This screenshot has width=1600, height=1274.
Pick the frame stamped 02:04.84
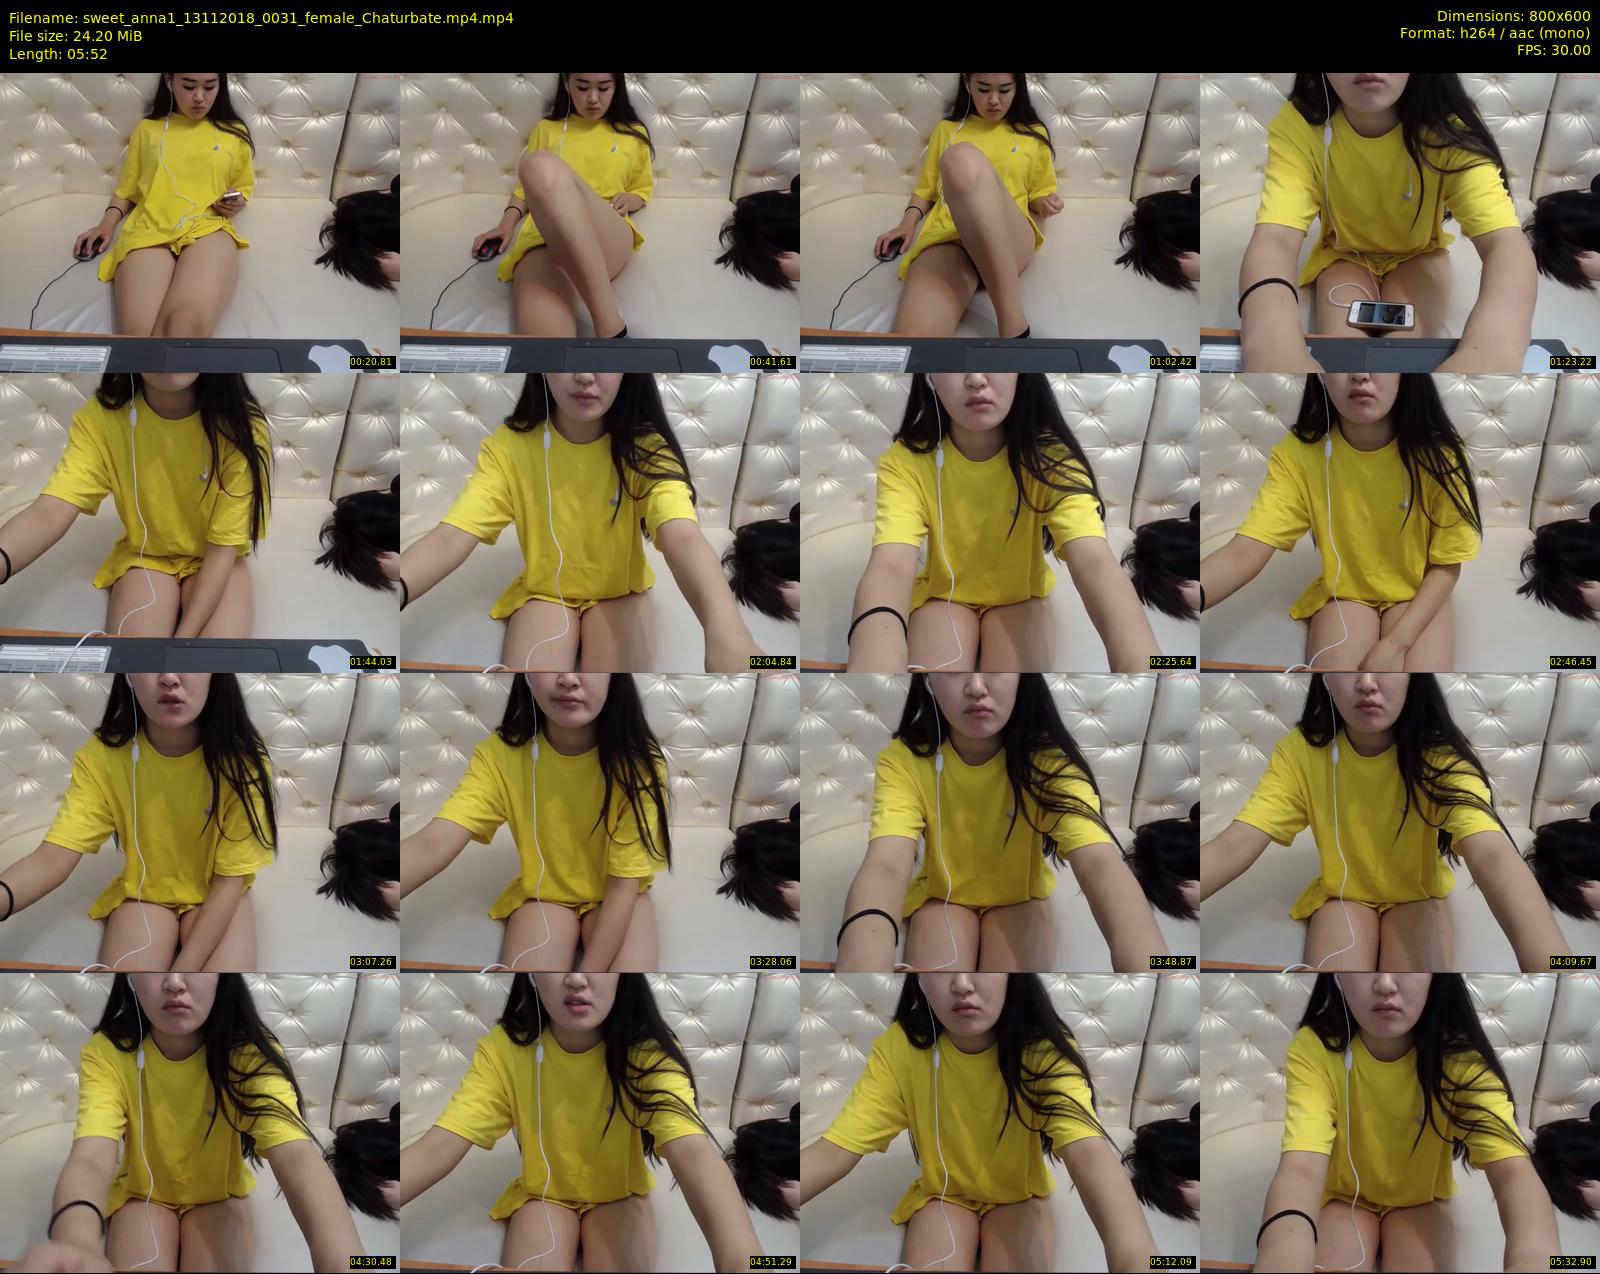(x=600, y=522)
